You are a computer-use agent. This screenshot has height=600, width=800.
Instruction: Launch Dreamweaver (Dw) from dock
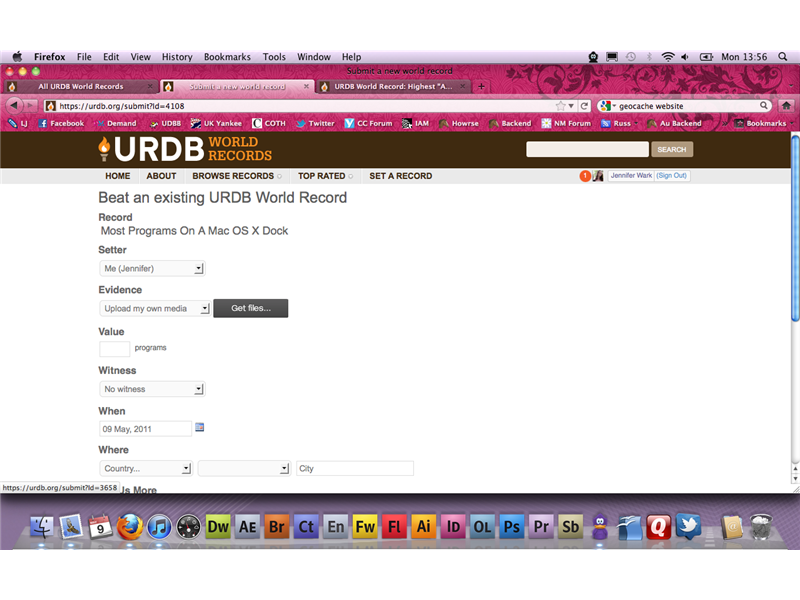click(x=218, y=527)
